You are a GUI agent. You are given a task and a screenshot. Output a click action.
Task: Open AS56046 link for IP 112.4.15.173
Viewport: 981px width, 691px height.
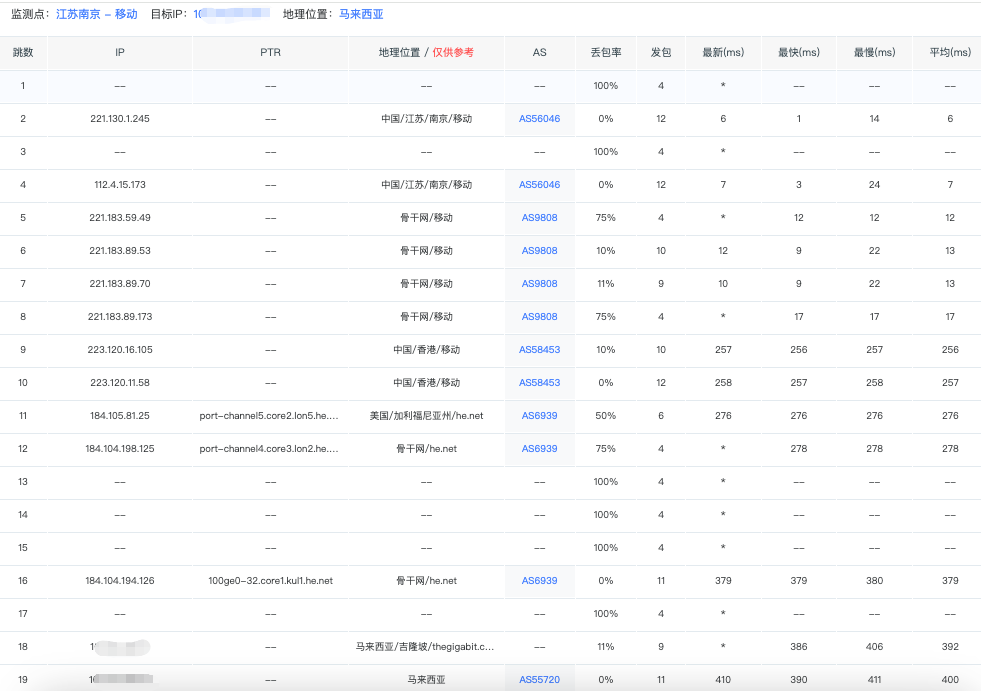(539, 185)
